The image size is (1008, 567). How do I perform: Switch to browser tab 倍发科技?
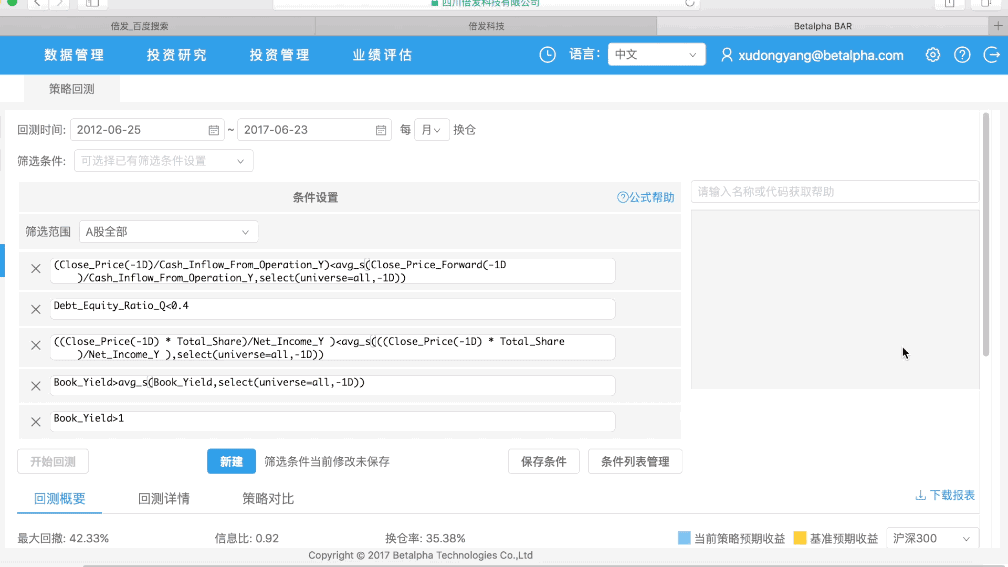[x=486, y=26]
